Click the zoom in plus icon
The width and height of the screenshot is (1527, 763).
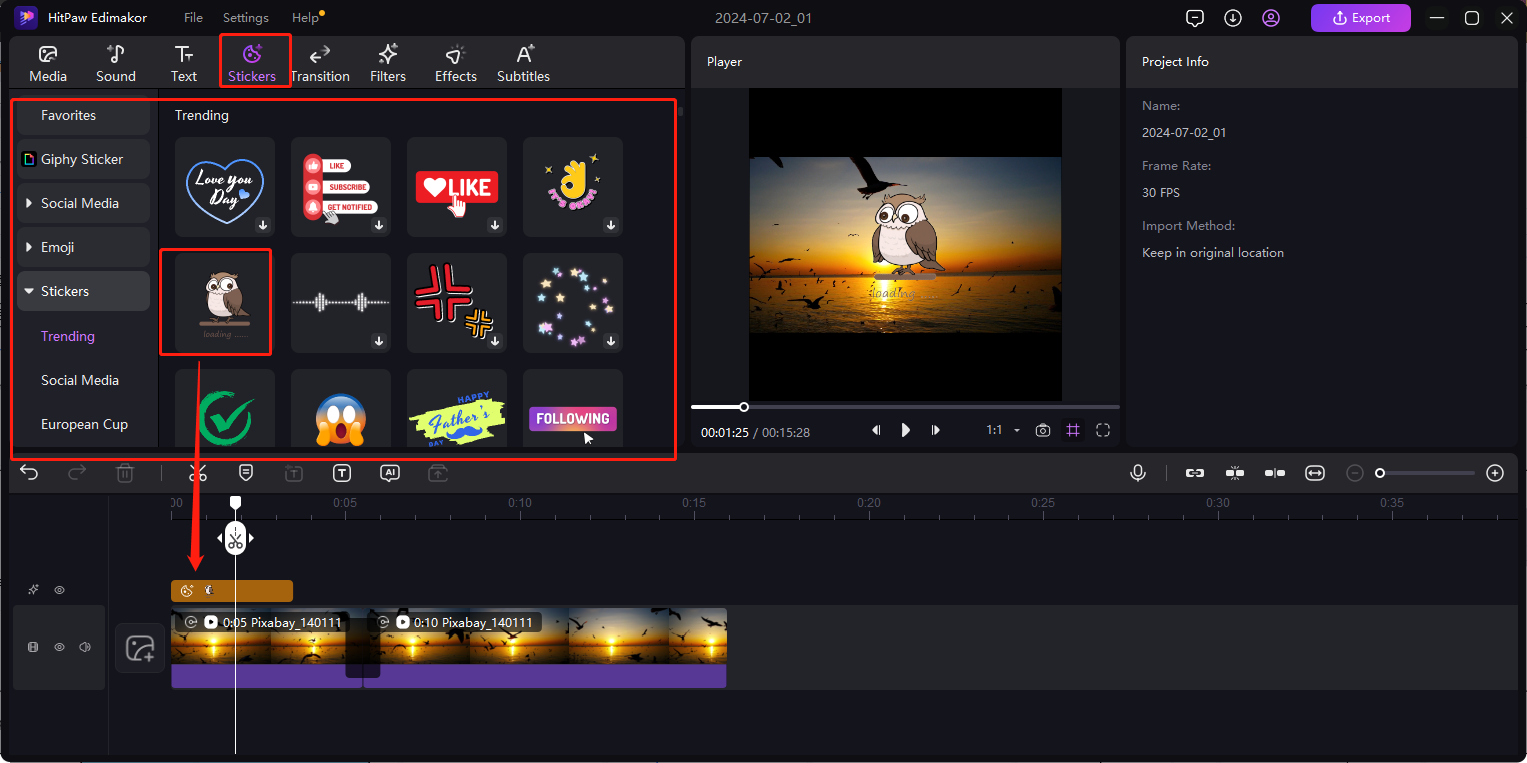1495,473
